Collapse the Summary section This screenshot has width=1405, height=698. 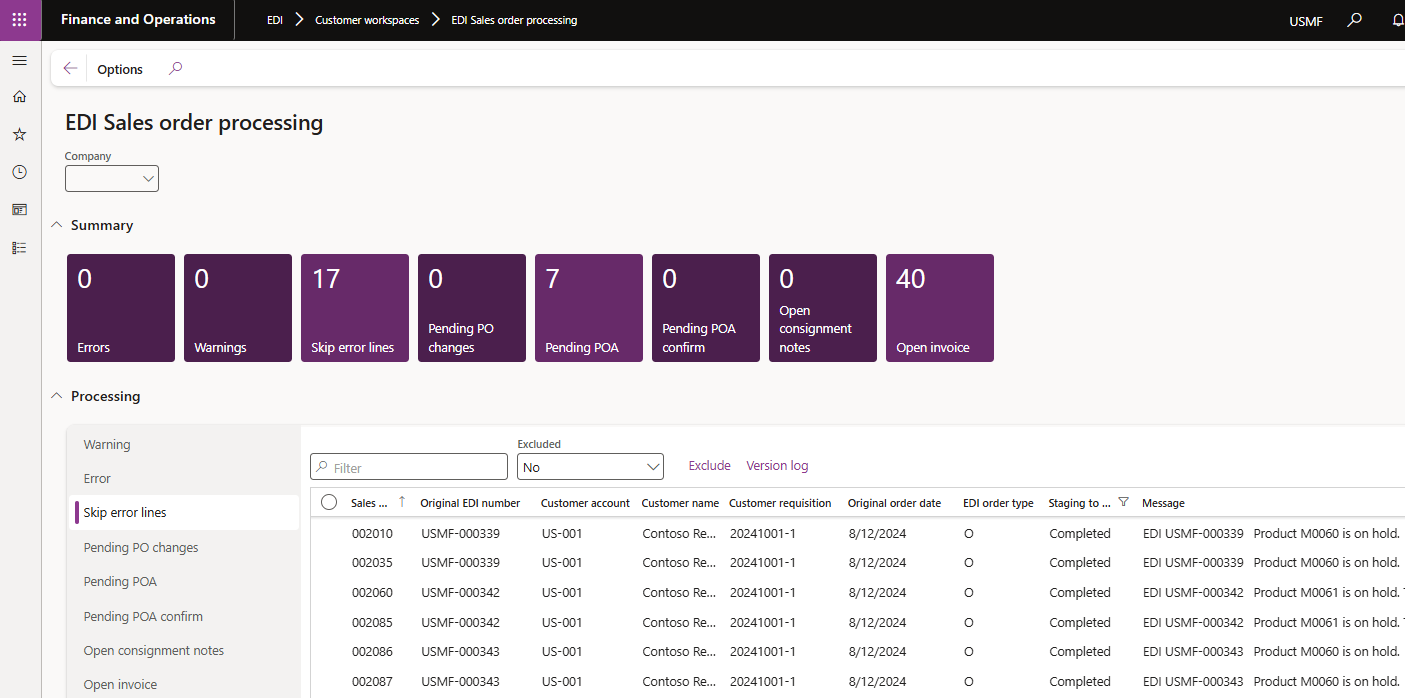[57, 226]
